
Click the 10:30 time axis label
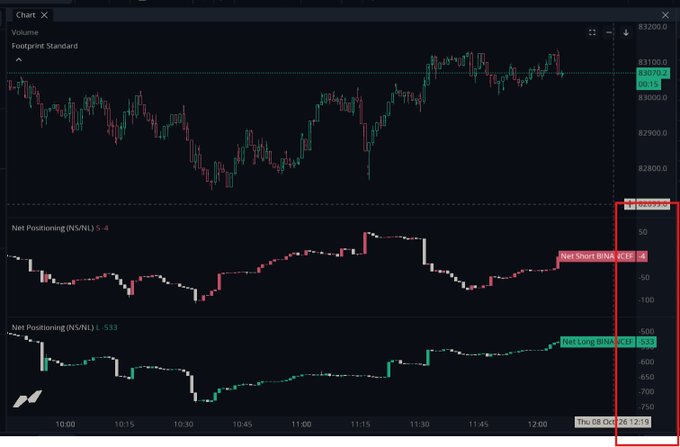[183, 424]
